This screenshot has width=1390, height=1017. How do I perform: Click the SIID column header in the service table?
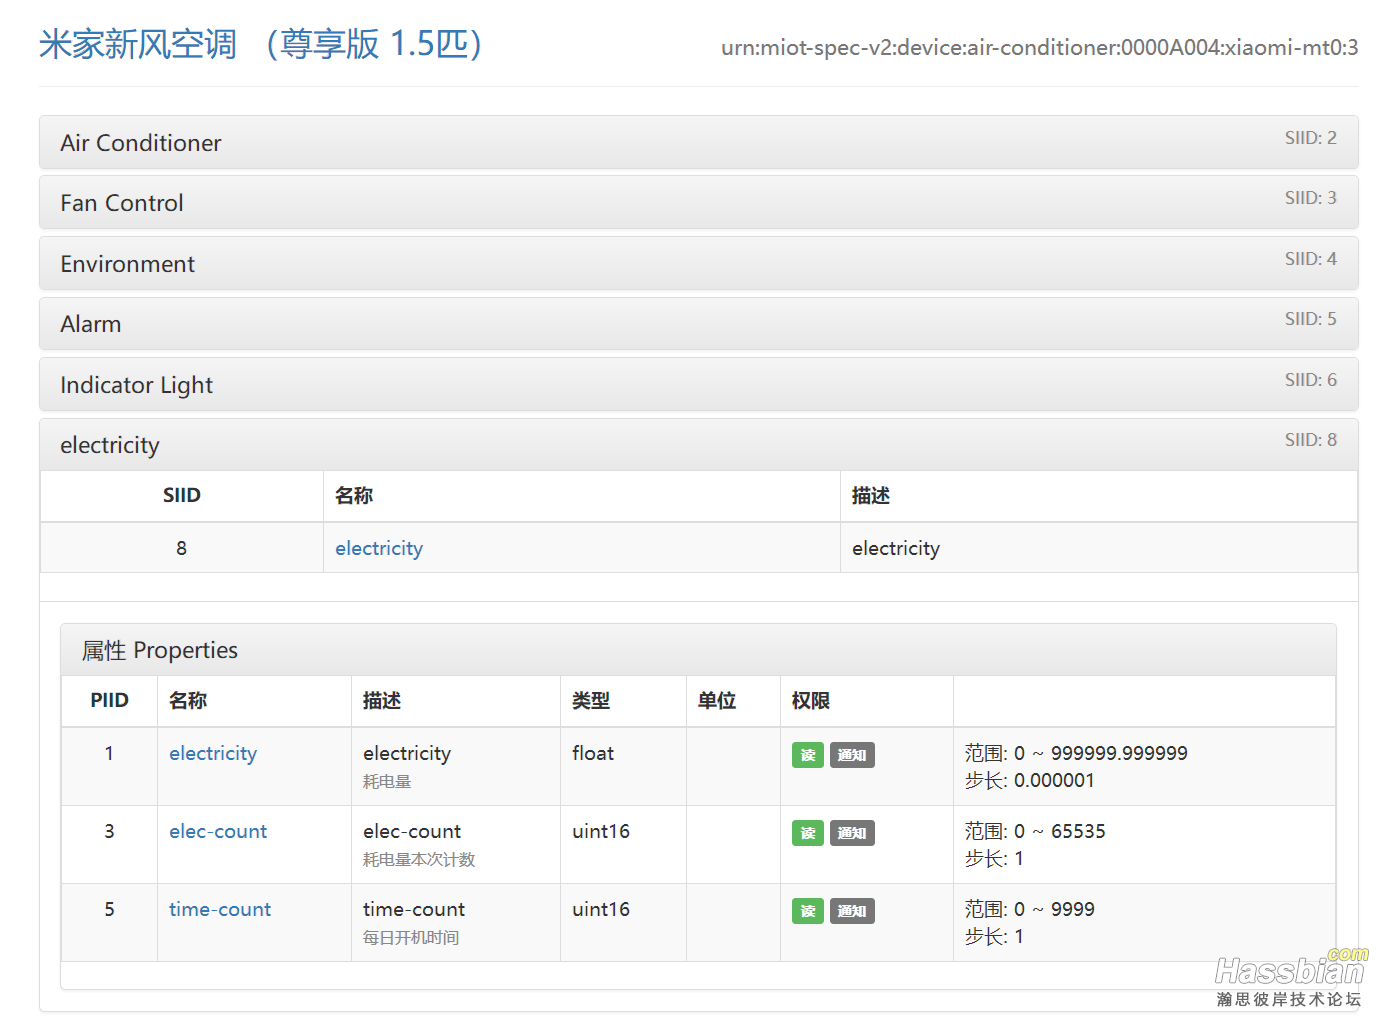(182, 495)
